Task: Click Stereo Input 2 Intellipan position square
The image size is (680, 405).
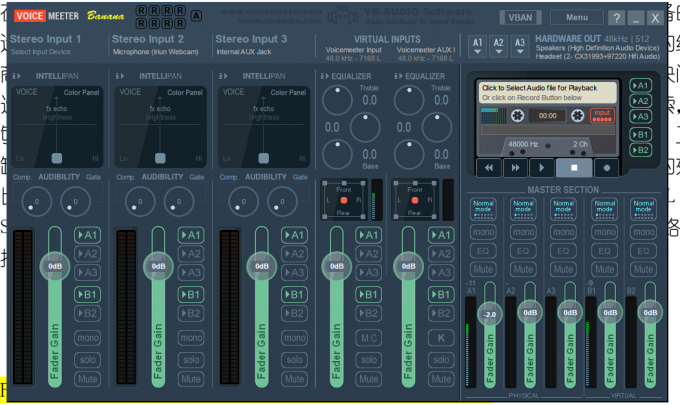Action: click(x=160, y=158)
